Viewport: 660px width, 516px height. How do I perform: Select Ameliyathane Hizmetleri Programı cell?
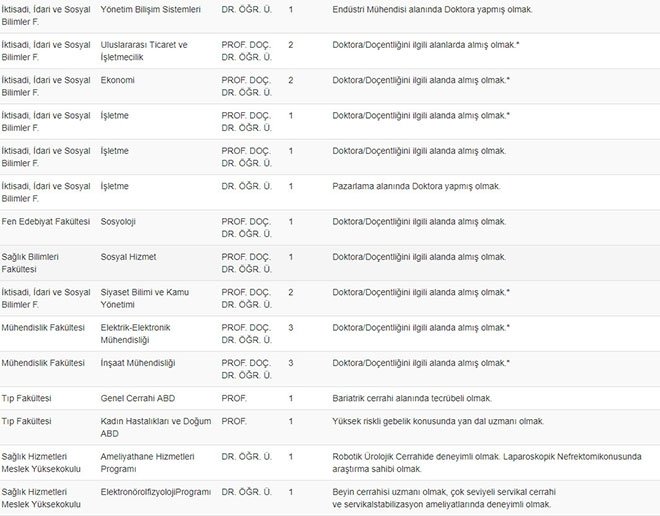(x=147, y=463)
